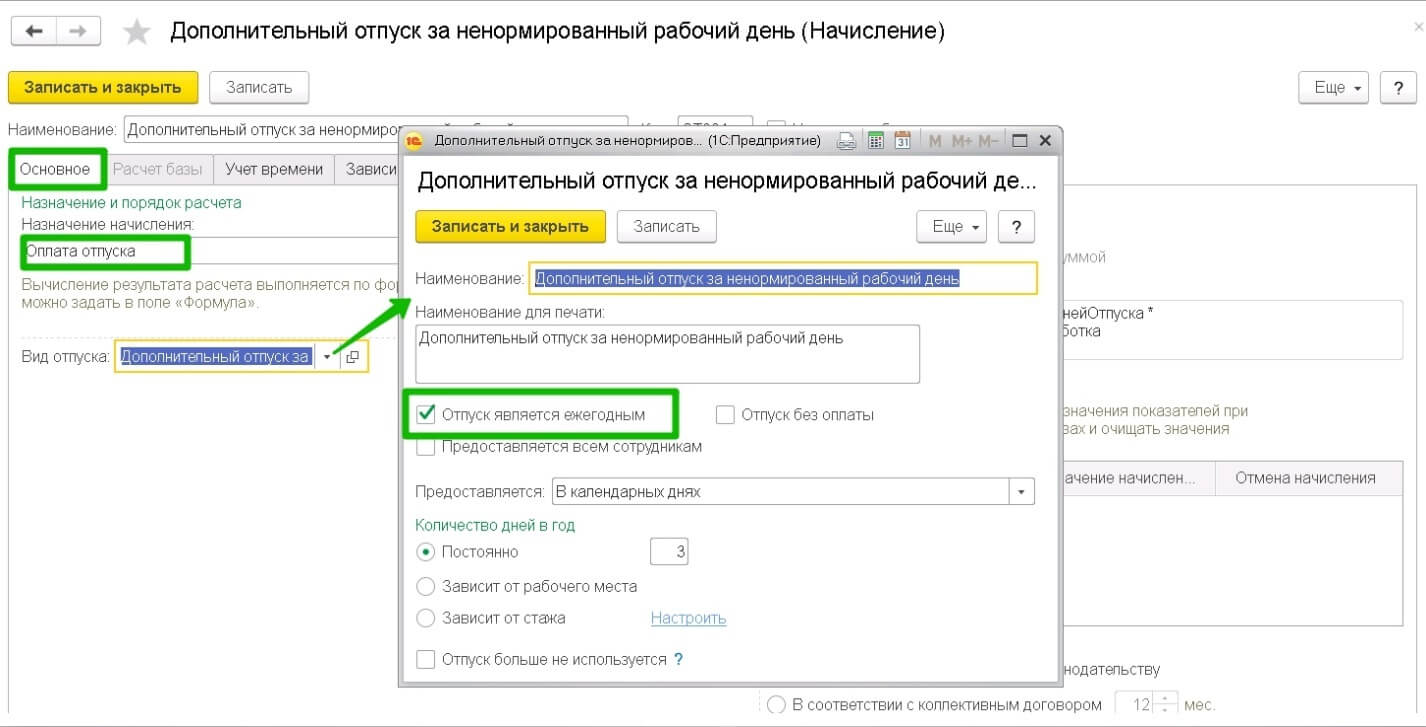Switch to the Основное tab

coord(56,169)
